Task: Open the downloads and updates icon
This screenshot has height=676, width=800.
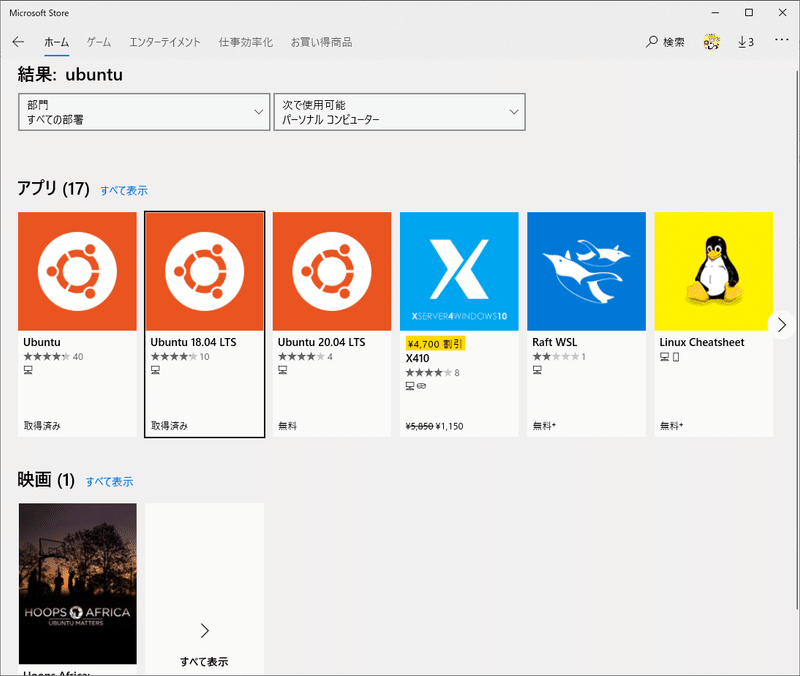Action: point(746,42)
